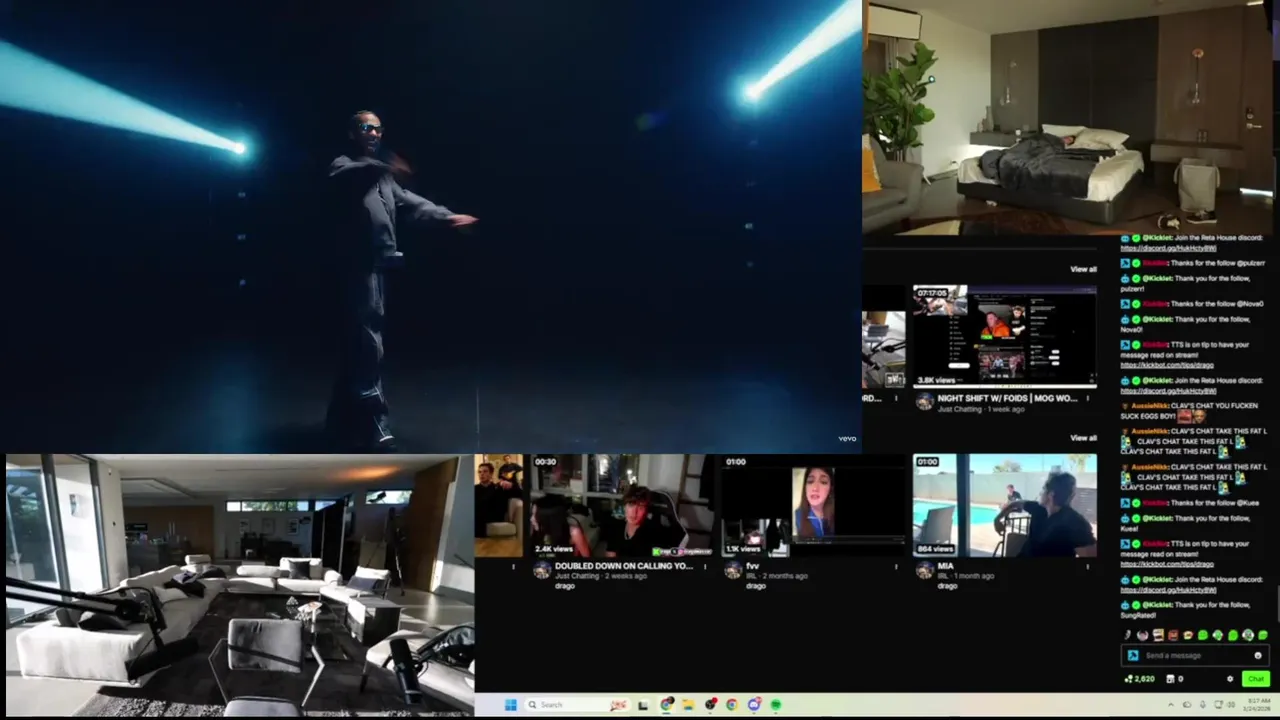This screenshot has height=720, width=1280.
Task: Click lower View all link above MIA video
Action: coord(1083,438)
